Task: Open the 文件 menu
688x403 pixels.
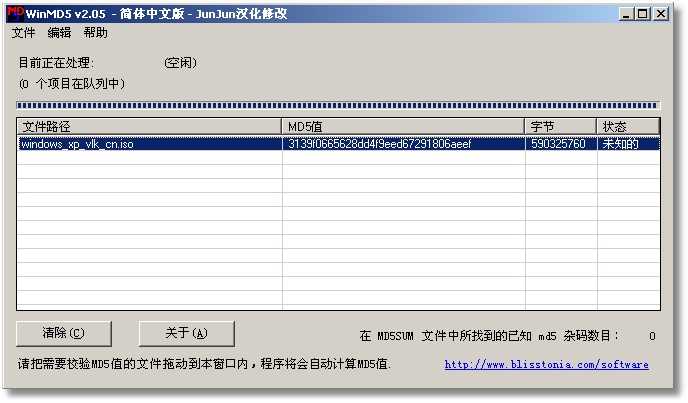Action: click(x=23, y=33)
